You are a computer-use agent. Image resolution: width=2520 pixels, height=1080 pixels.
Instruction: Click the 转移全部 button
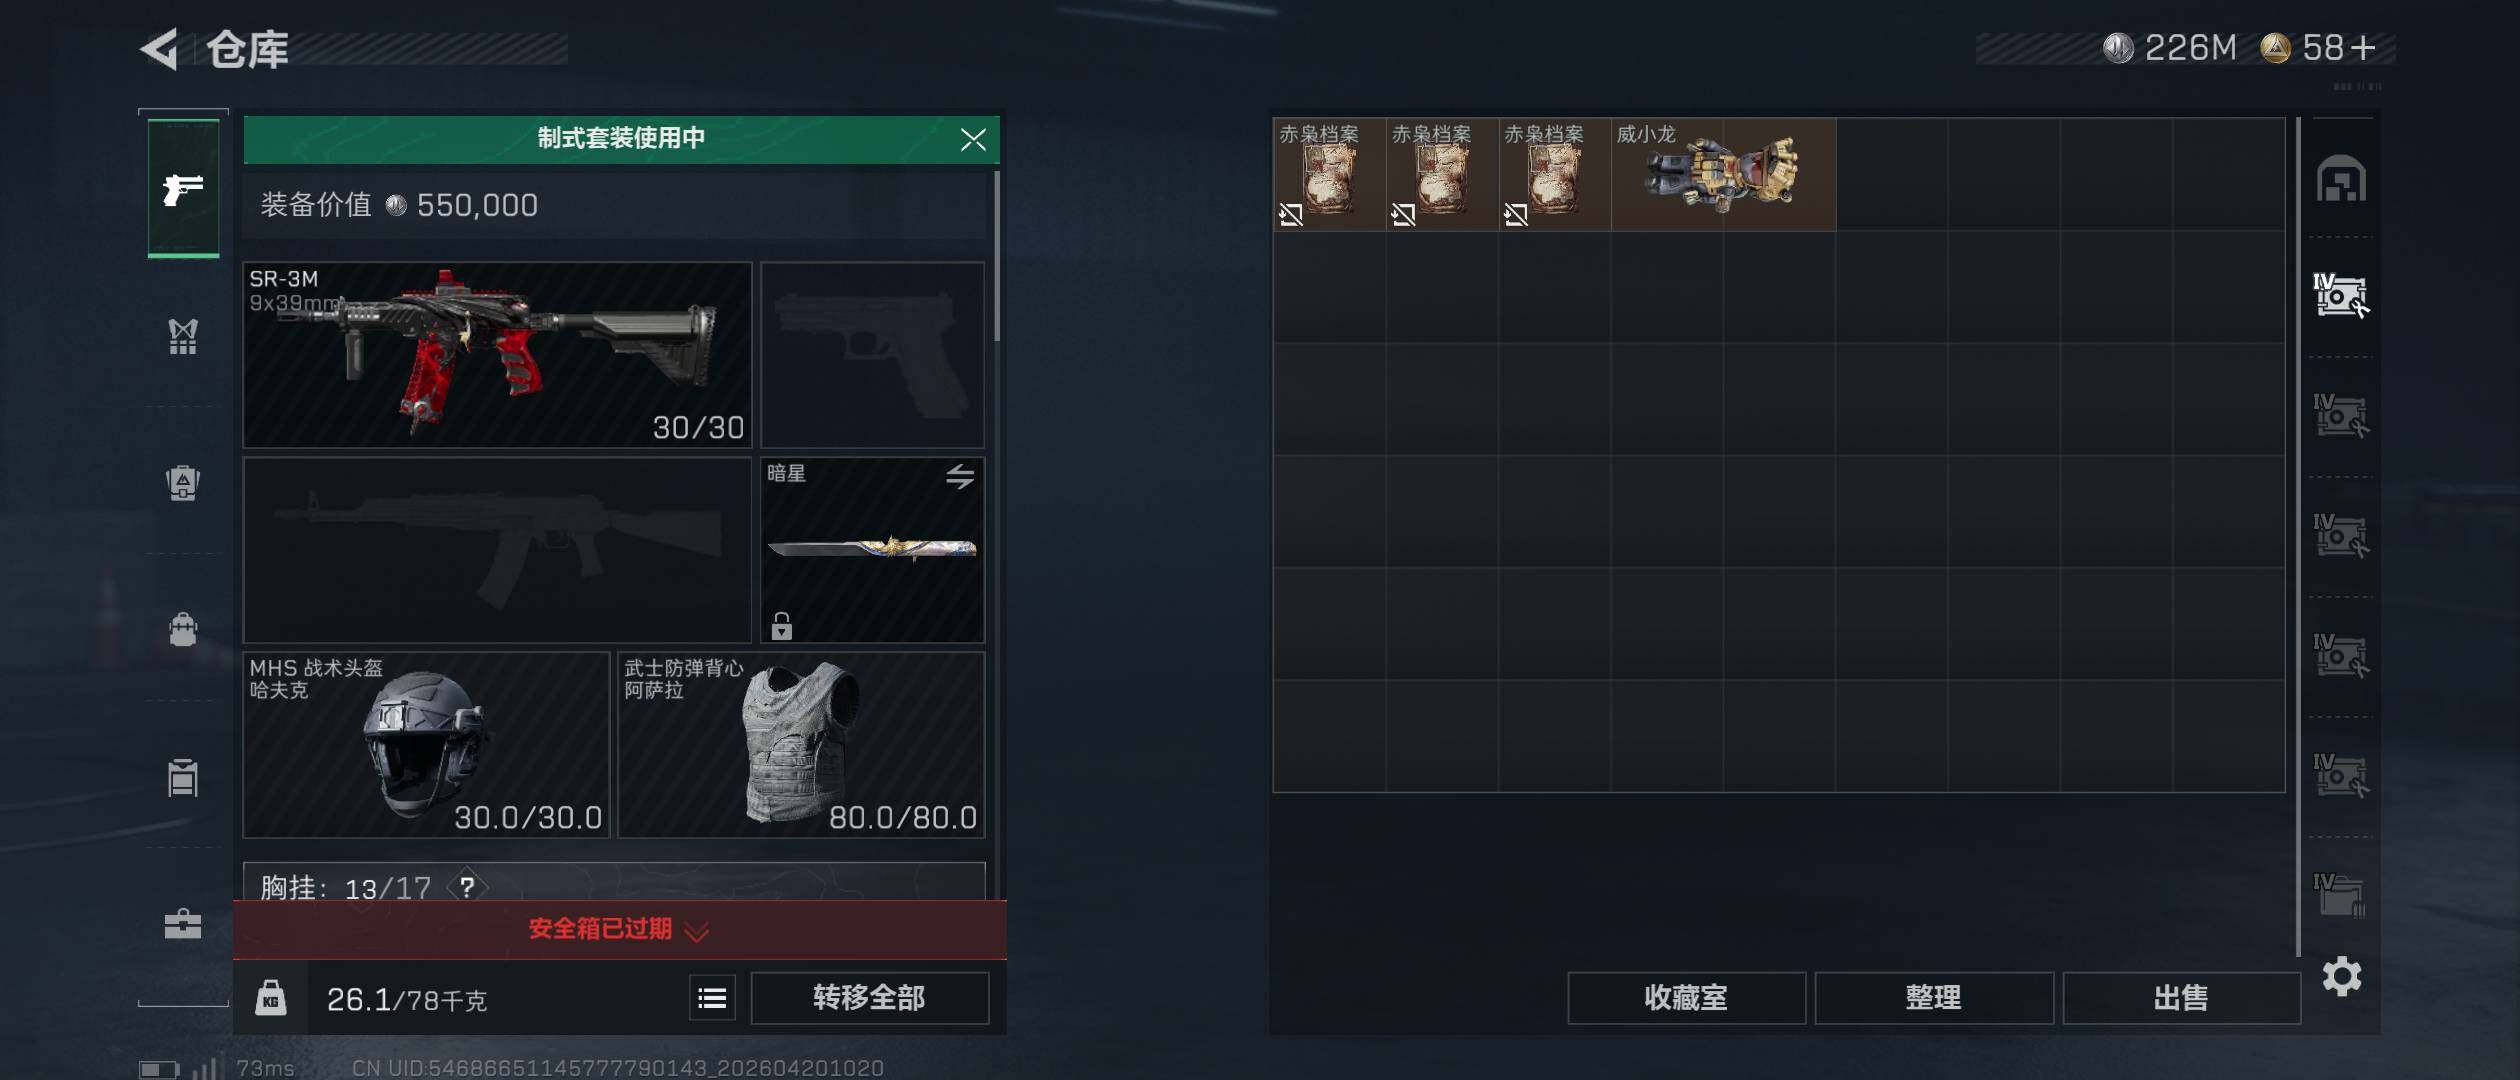pos(869,998)
